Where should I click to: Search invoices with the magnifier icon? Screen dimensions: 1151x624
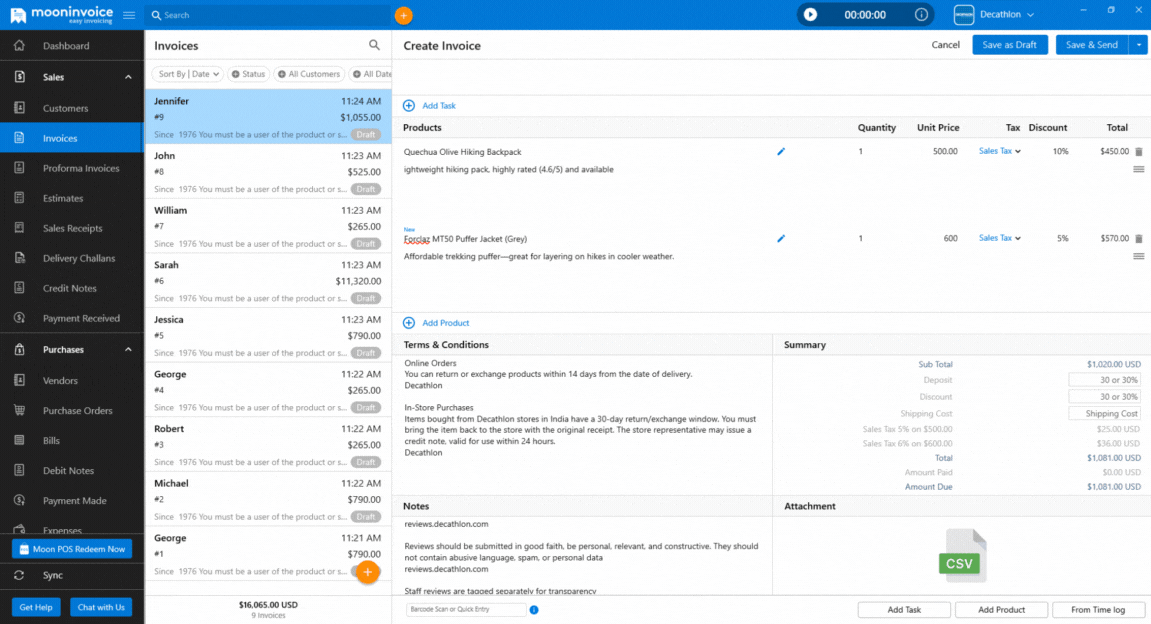374,46
